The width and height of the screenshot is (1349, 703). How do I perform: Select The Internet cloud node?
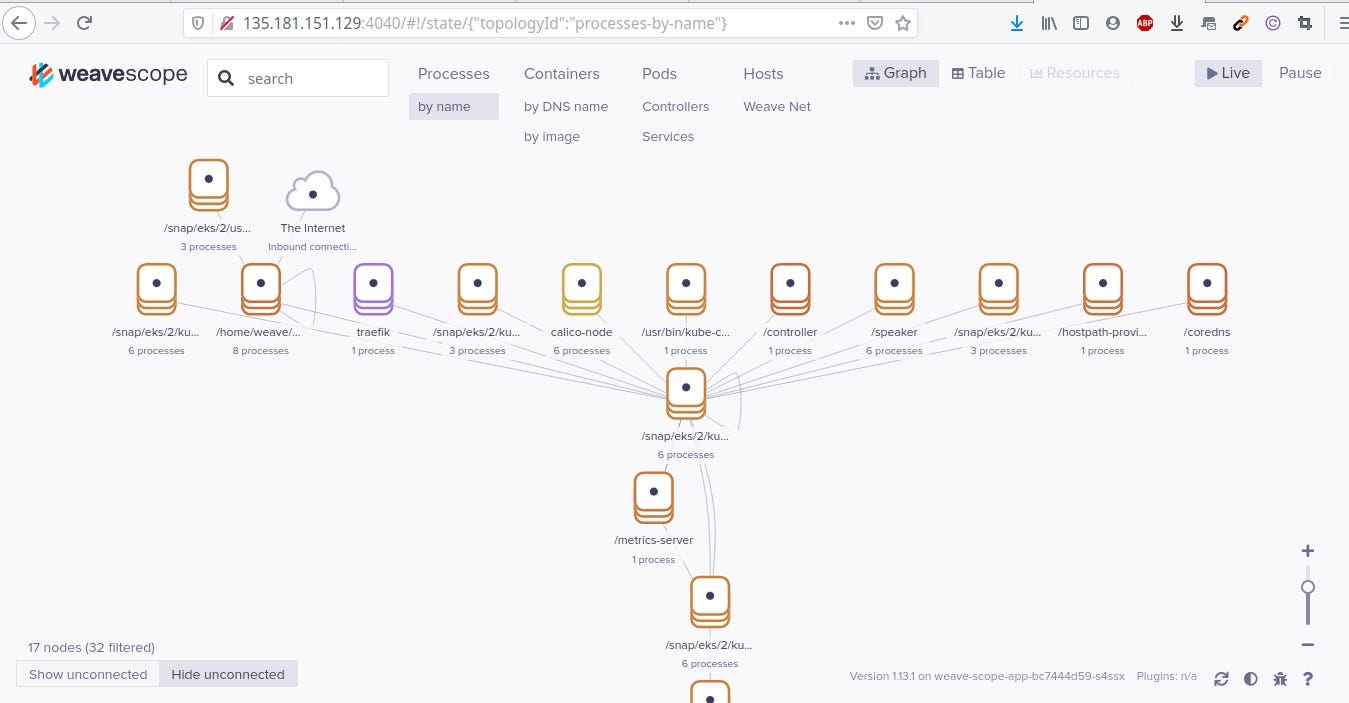click(313, 192)
